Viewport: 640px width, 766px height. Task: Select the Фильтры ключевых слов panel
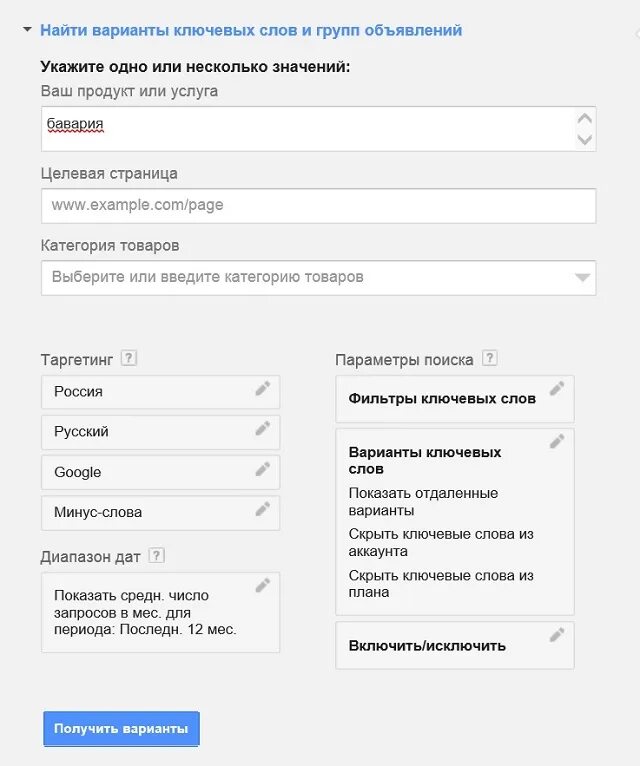tap(455, 399)
